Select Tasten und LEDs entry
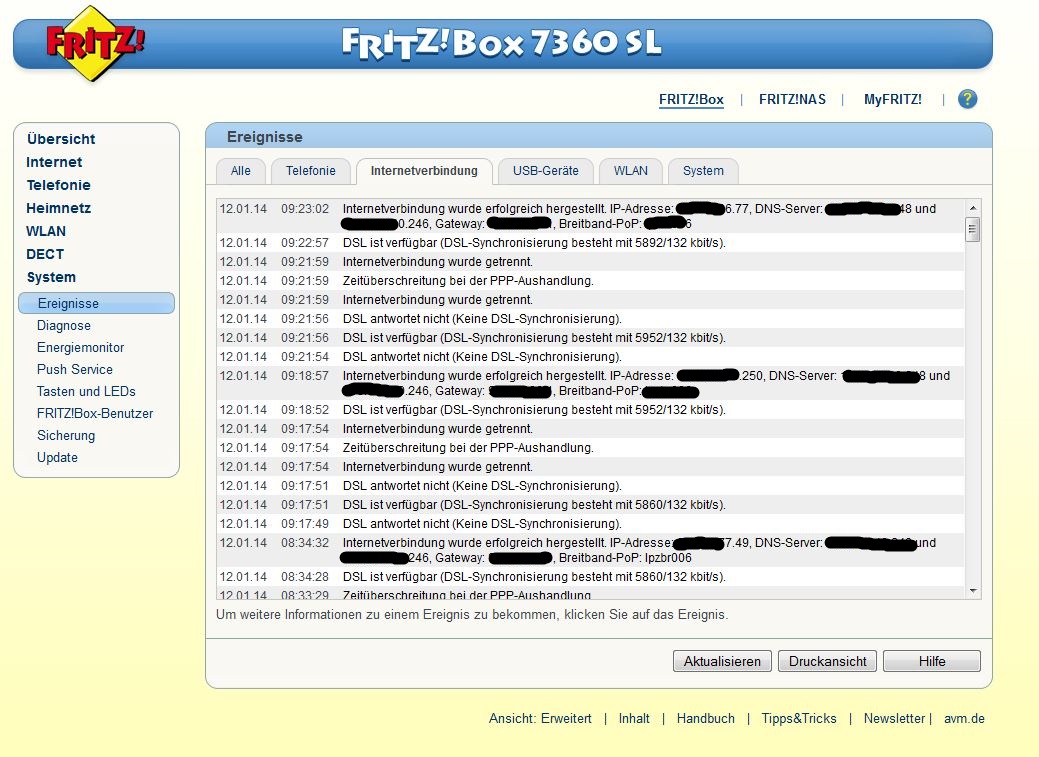 pos(86,391)
